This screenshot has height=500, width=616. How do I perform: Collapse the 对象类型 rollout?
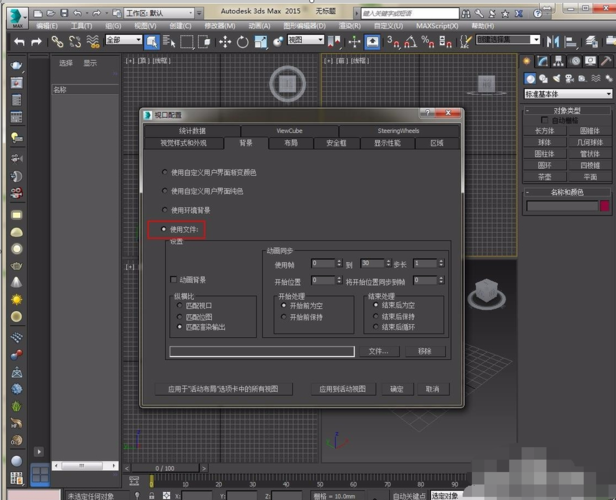coord(568,111)
